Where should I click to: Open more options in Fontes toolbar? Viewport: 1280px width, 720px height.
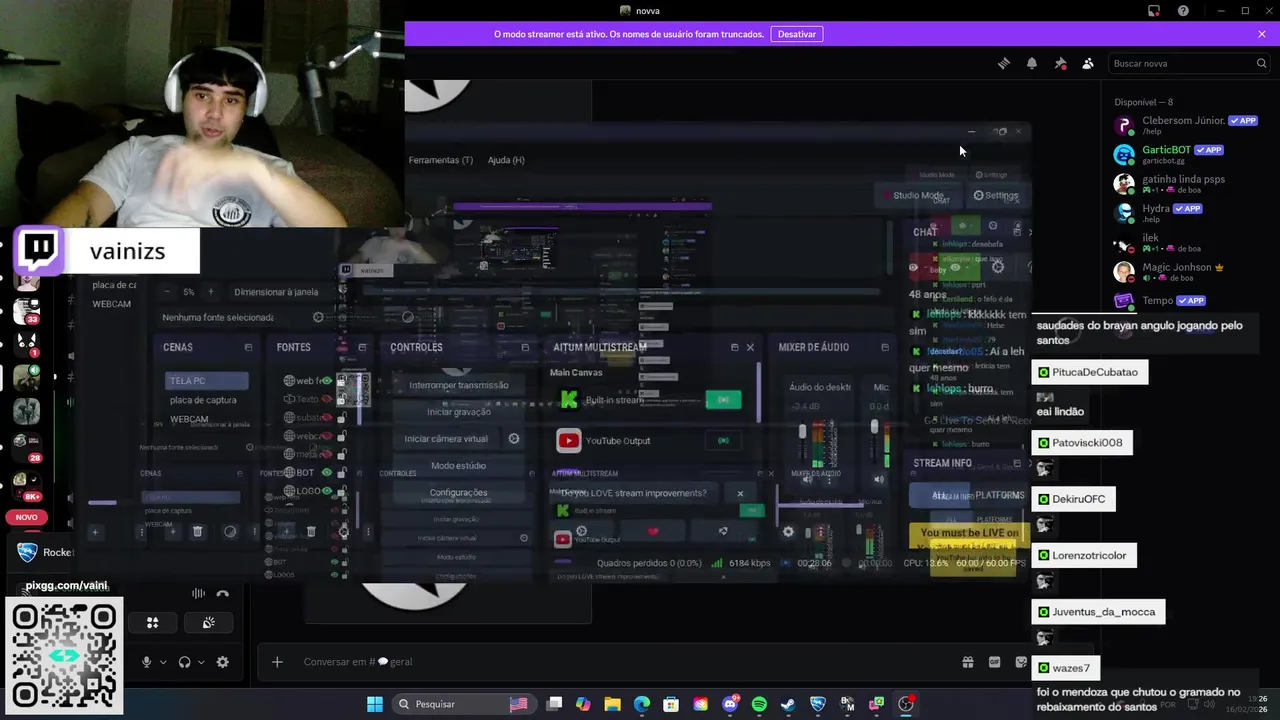tap(368, 532)
